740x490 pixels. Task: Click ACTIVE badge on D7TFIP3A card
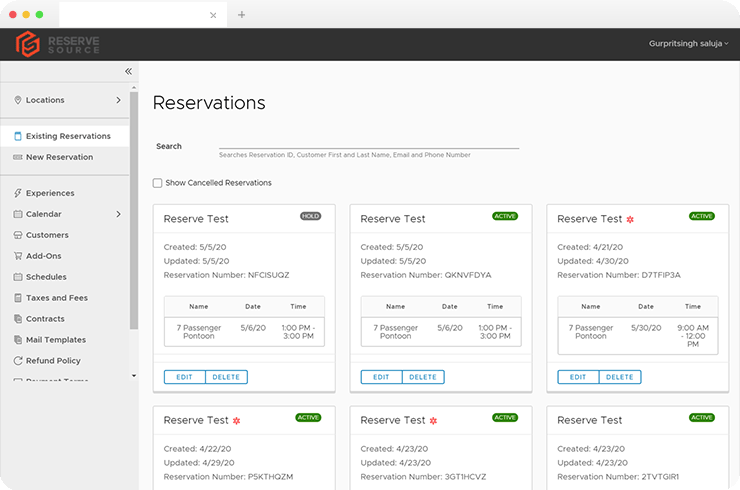[x=702, y=216]
